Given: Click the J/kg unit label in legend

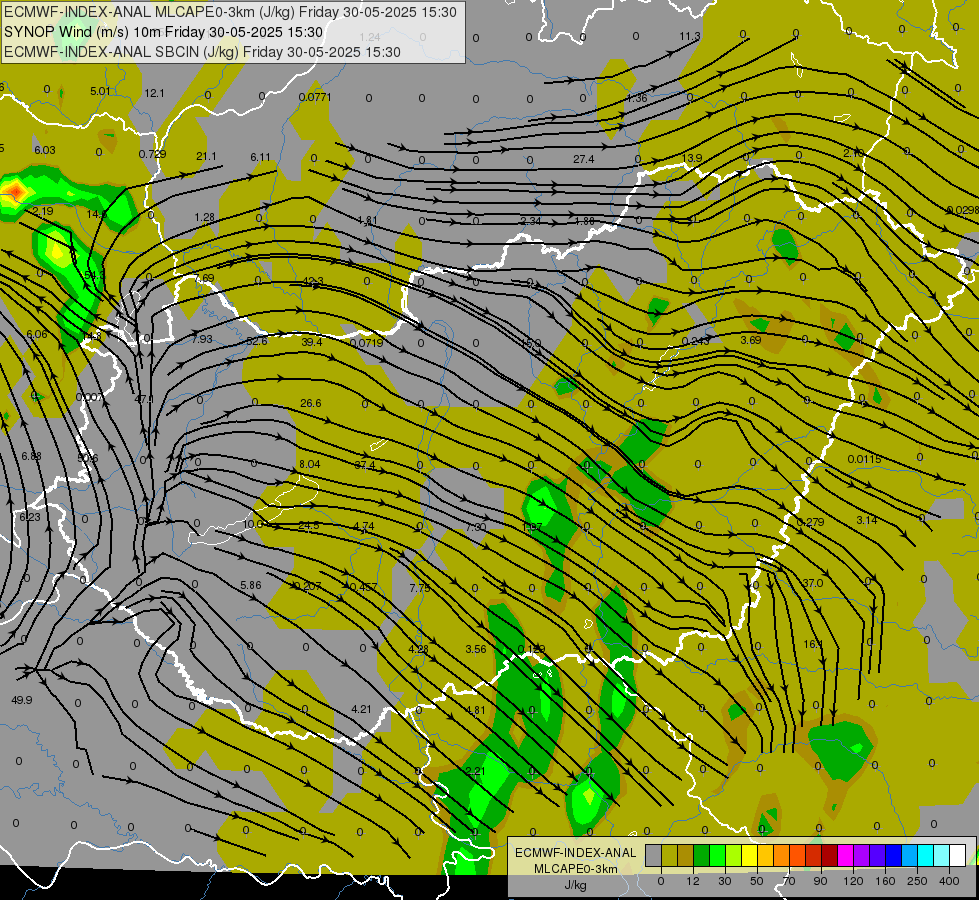Looking at the screenshot, I should 575,885.
